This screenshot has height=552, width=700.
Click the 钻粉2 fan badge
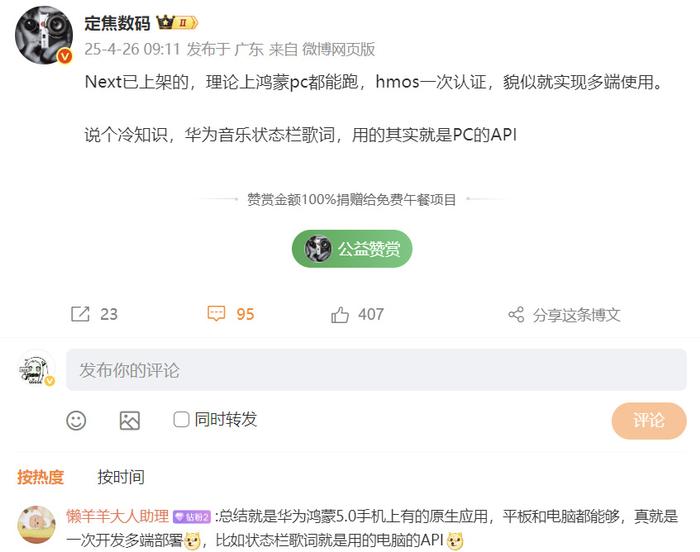pyautogui.click(x=192, y=517)
